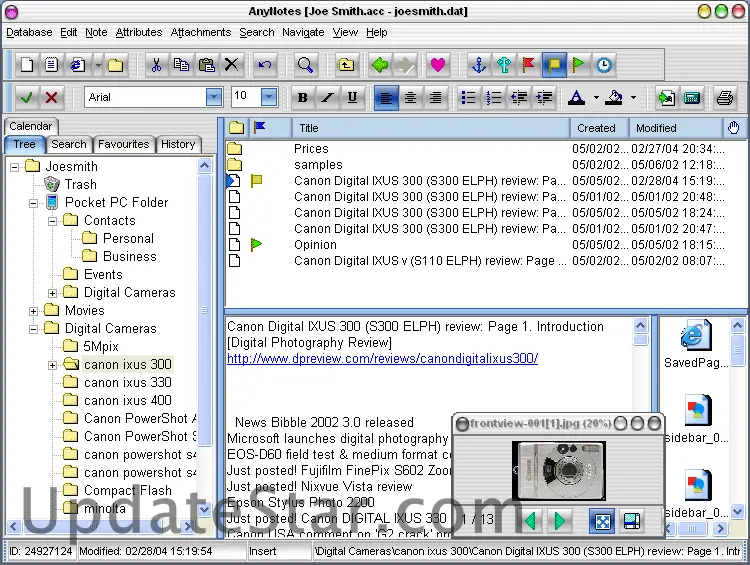Image resolution: width=750 pixels, height=565 pixels.
Task: Click fit-to-window button in image viewer
Action: click(603, 521)
